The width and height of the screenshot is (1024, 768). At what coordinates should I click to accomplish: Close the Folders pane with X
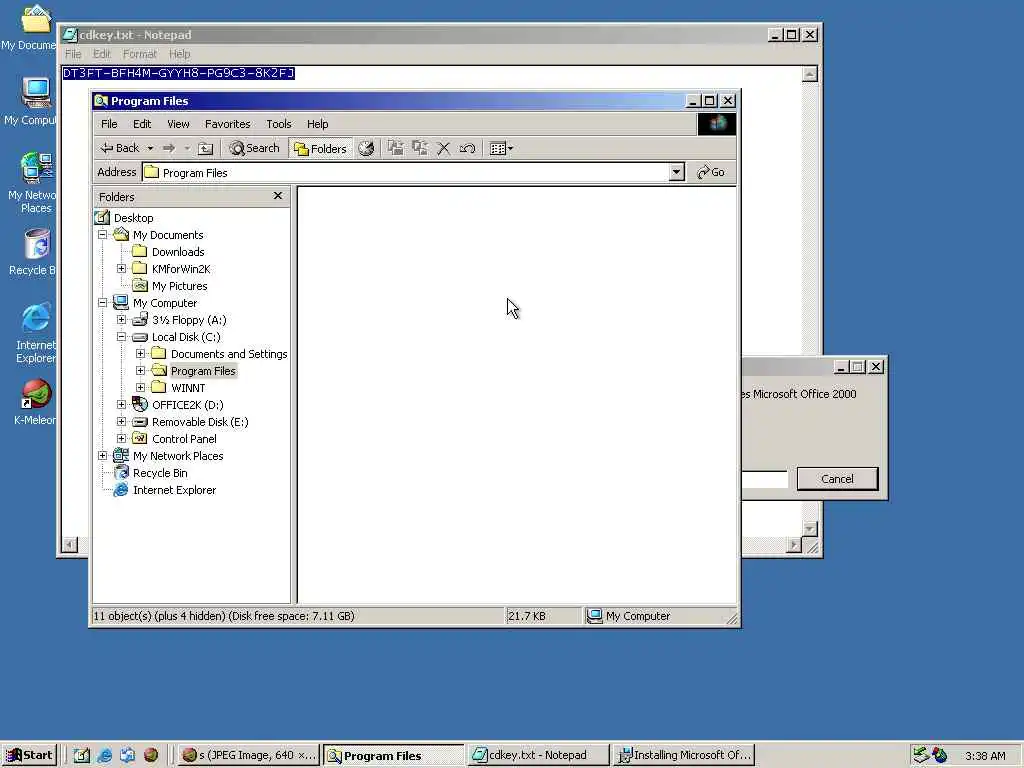278,195
